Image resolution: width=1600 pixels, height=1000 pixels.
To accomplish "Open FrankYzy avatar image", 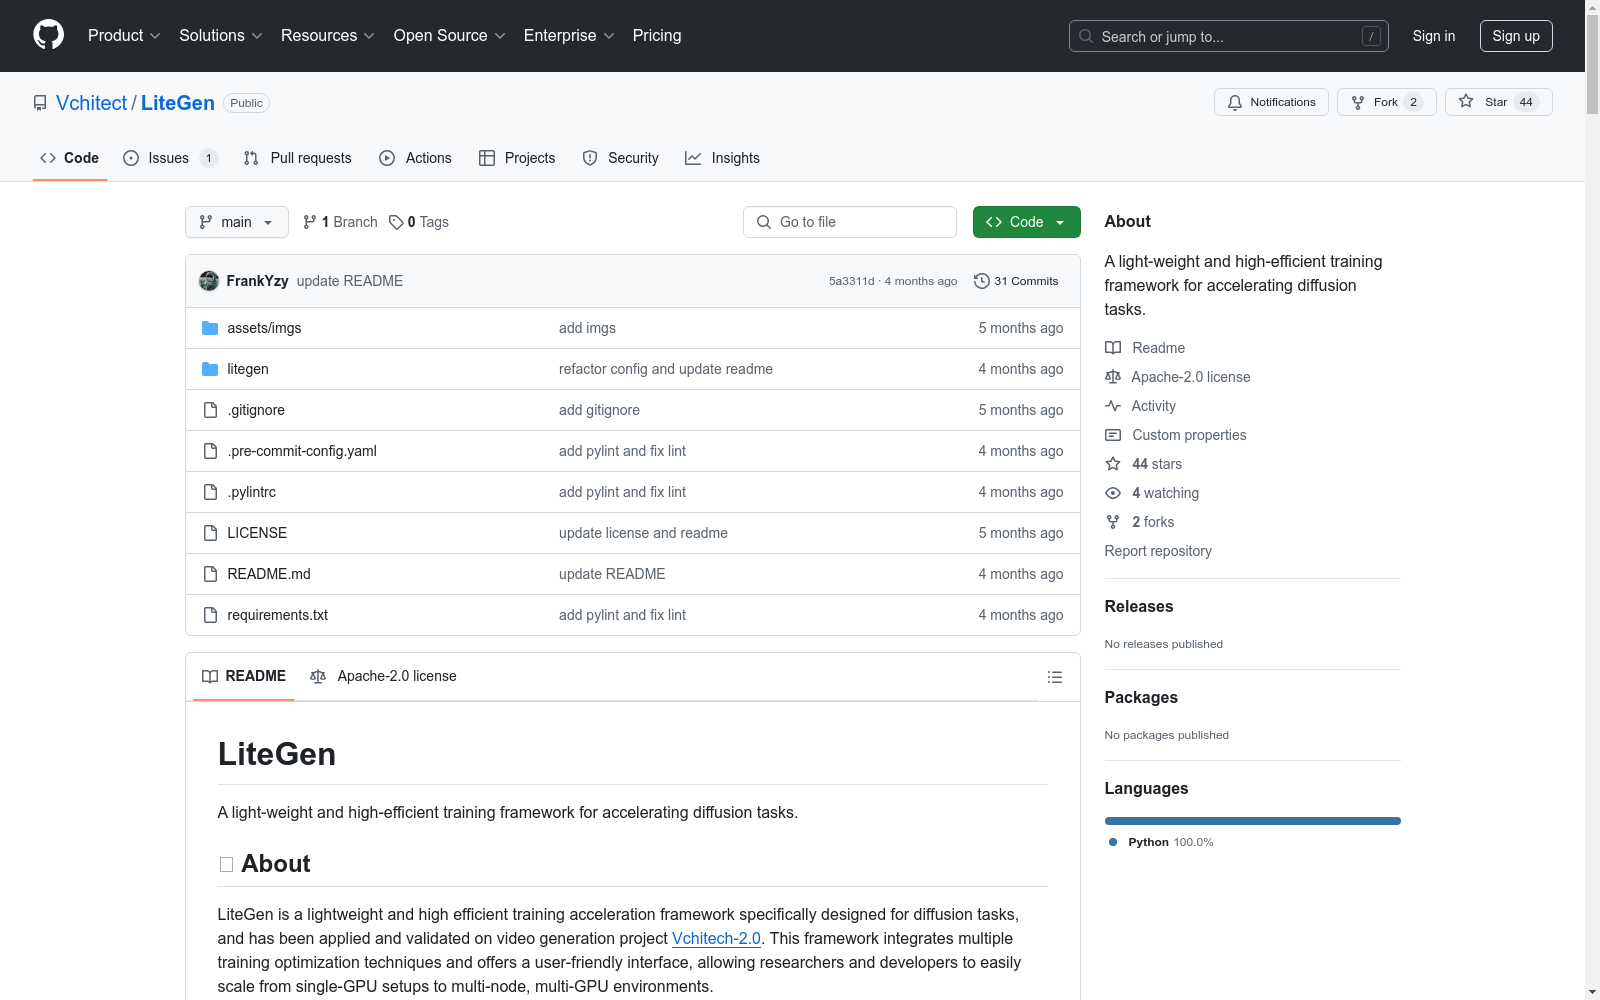I will (x=209, y=281).
